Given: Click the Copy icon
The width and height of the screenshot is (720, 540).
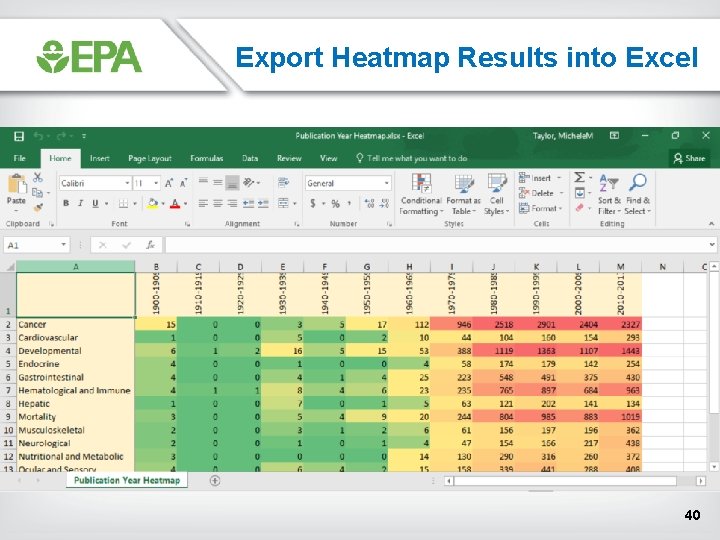Looking at the screenshot, I should (x=38, y=193).
